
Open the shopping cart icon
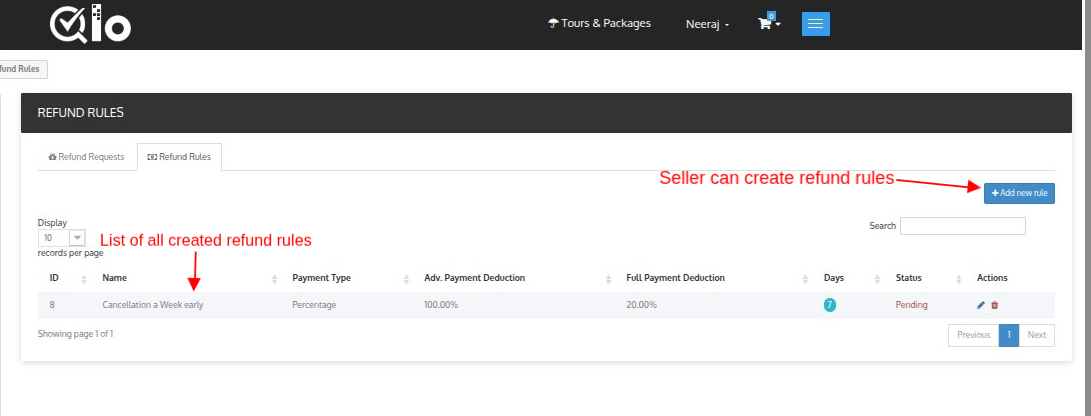[x=768, y=23]
